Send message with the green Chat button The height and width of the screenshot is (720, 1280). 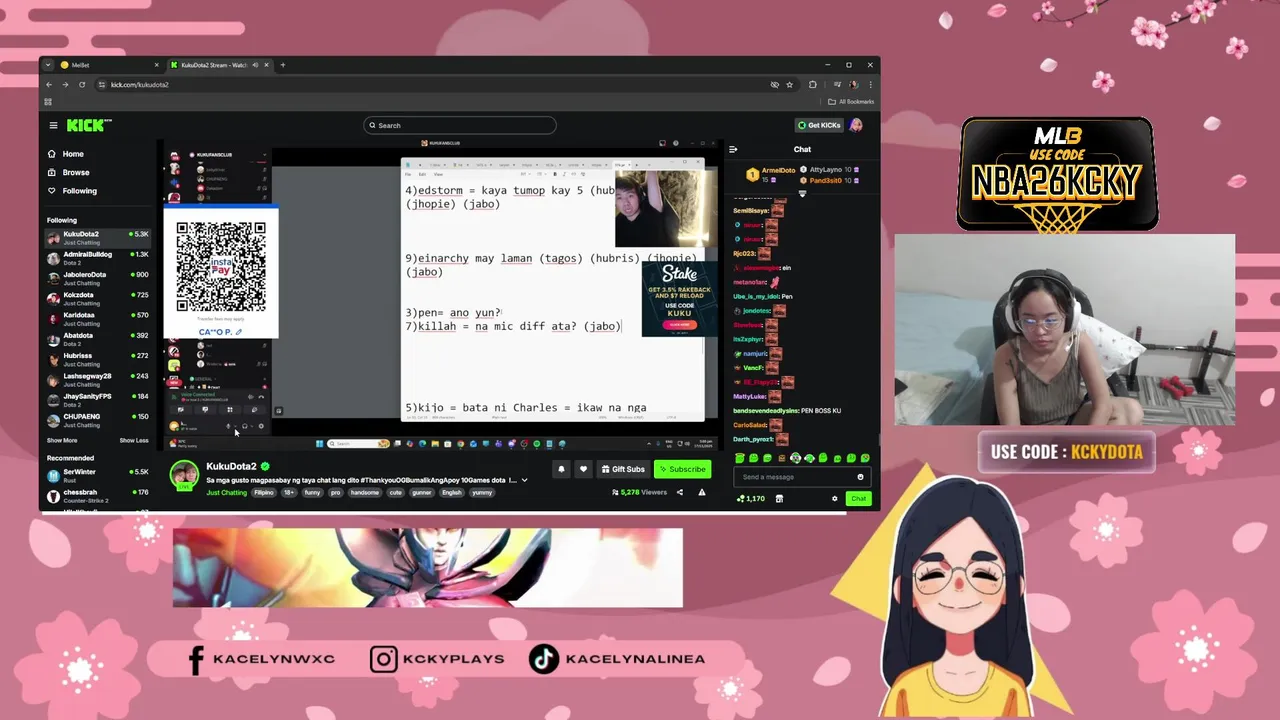click(858, 498)
